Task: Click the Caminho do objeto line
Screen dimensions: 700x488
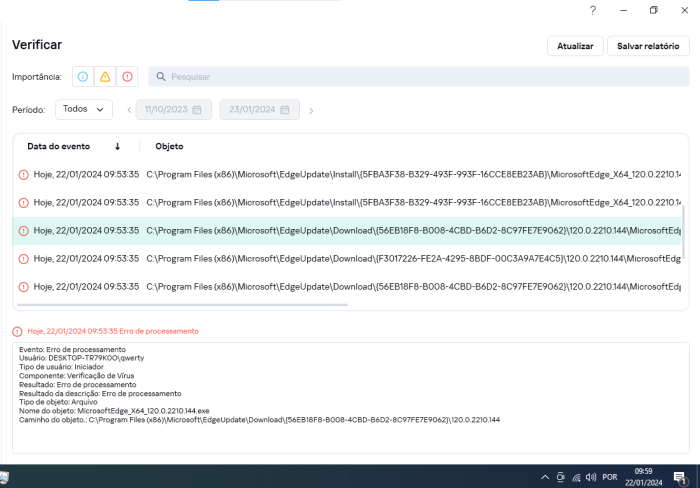Action: click(259, 420)
